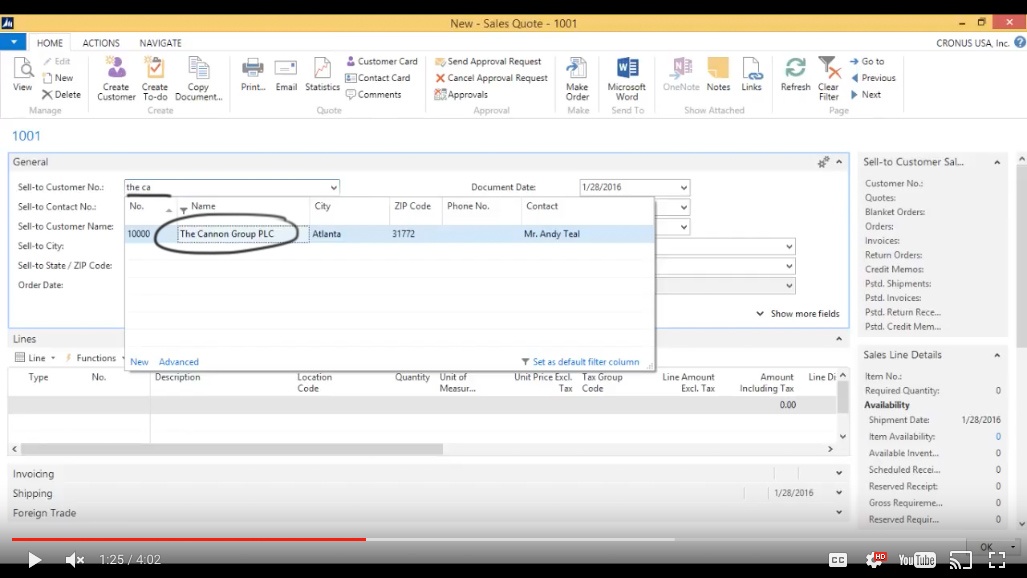Image resolution: width=1027 pixels, height=578 pixels.
Task: Play the video
Action: 34,560
